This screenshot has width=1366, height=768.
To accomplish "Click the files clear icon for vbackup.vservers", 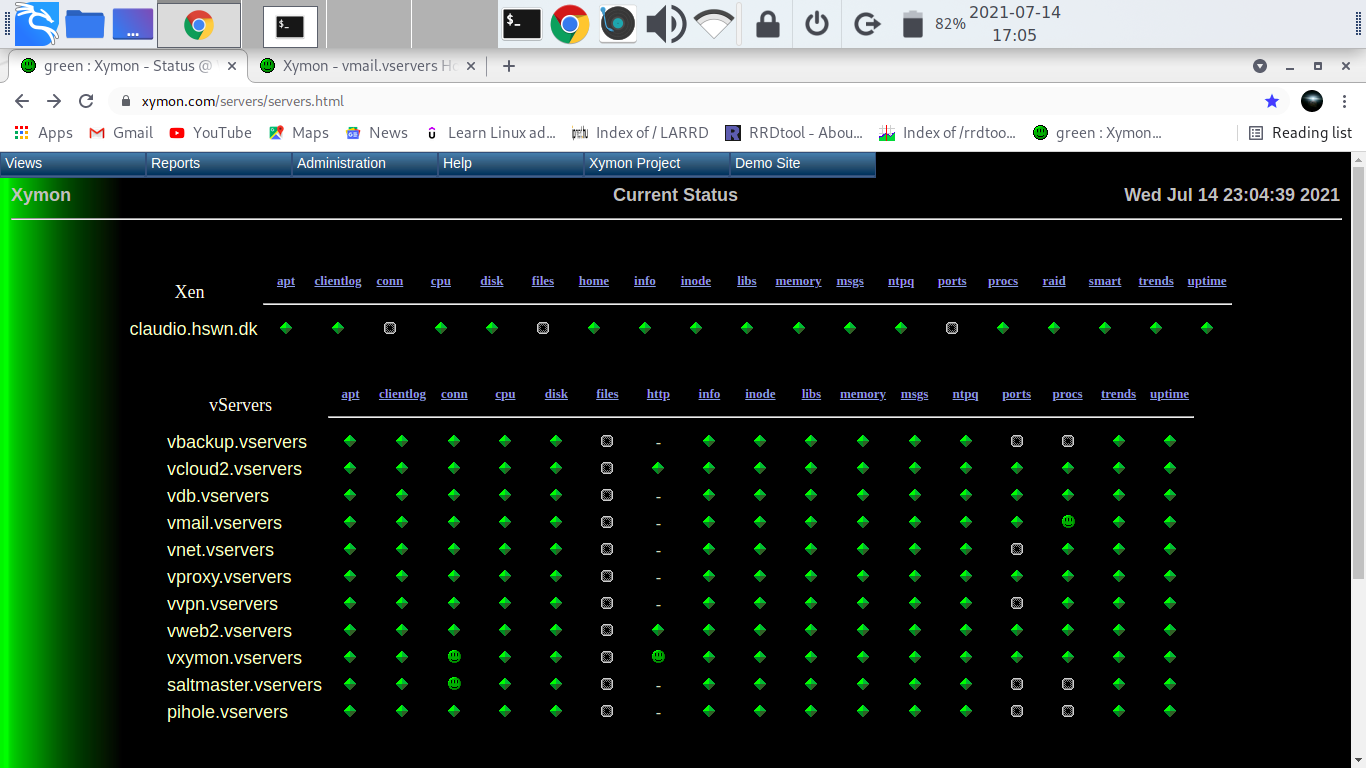I will (607, 441).
